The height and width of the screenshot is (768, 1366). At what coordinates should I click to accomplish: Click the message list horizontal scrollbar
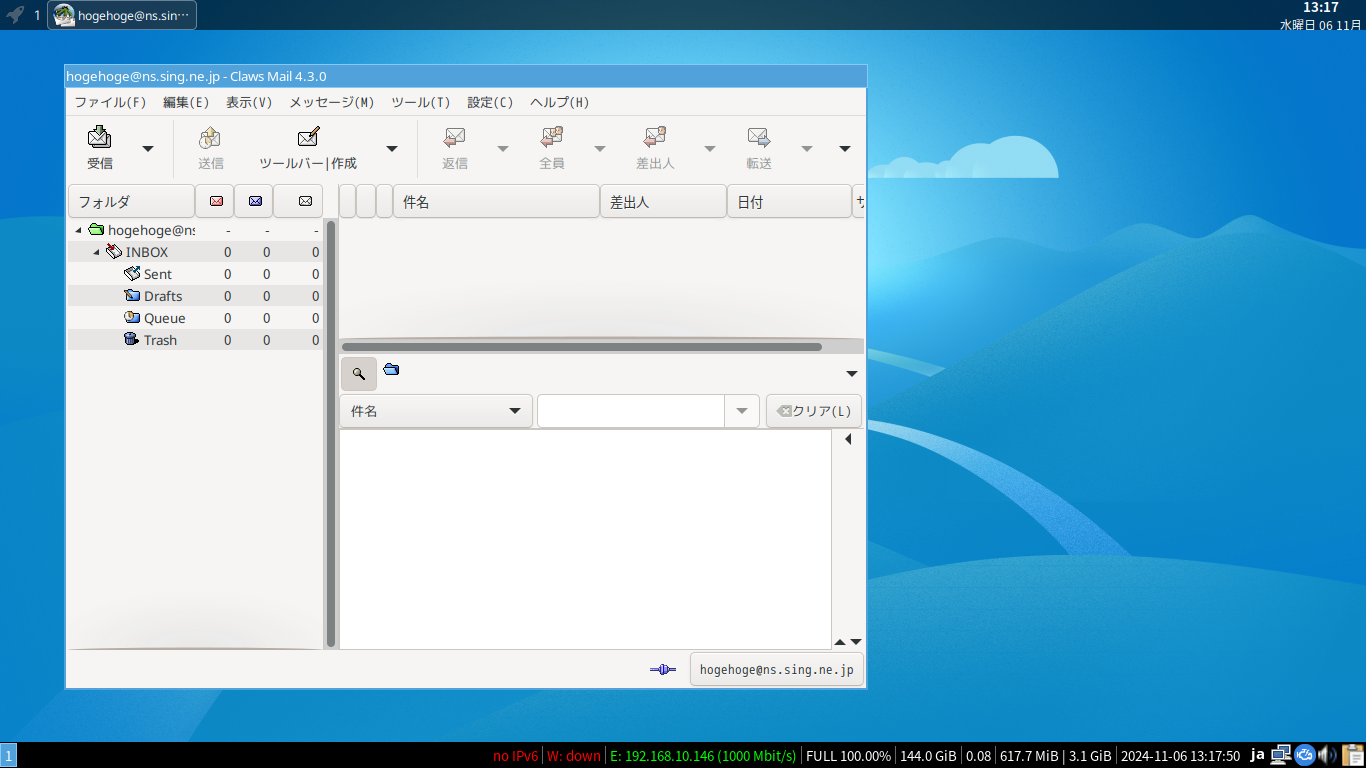coord(581,347)
